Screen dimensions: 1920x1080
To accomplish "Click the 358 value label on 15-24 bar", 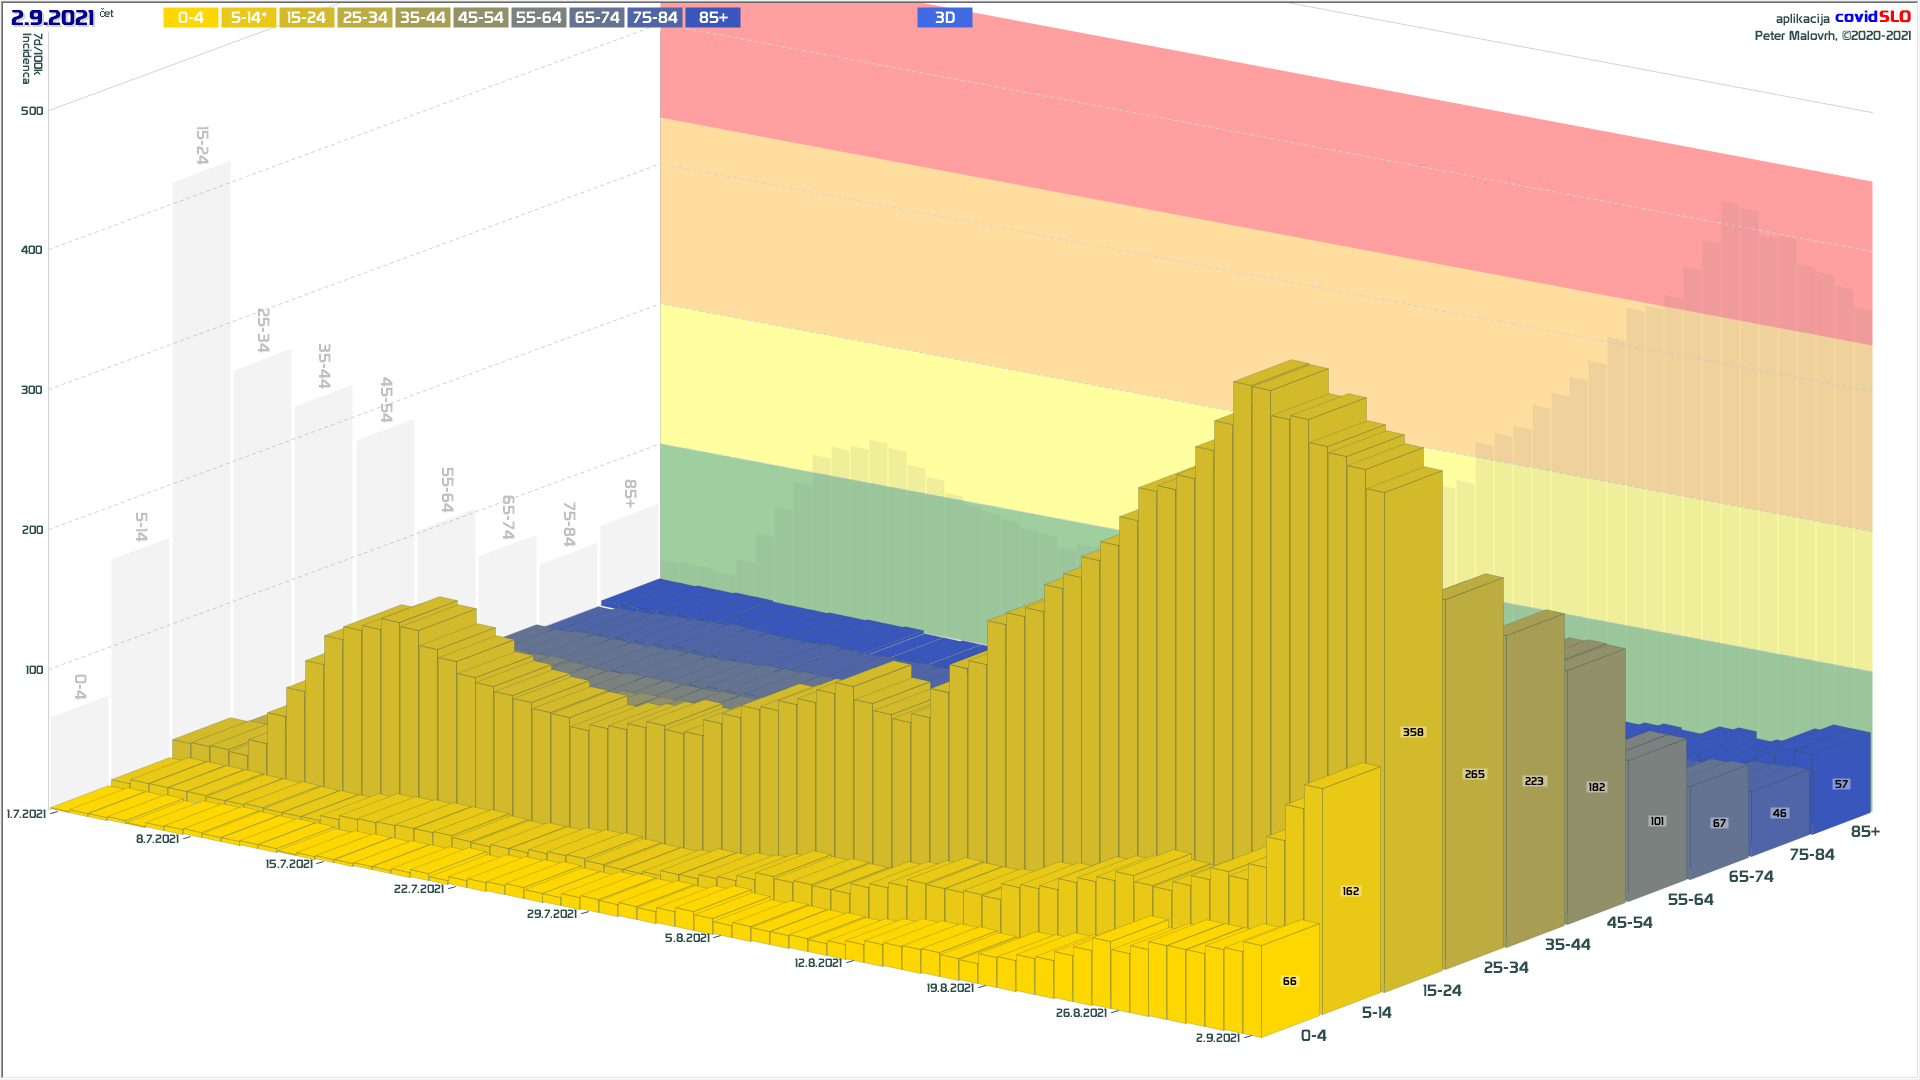I will coord(1412,732).
